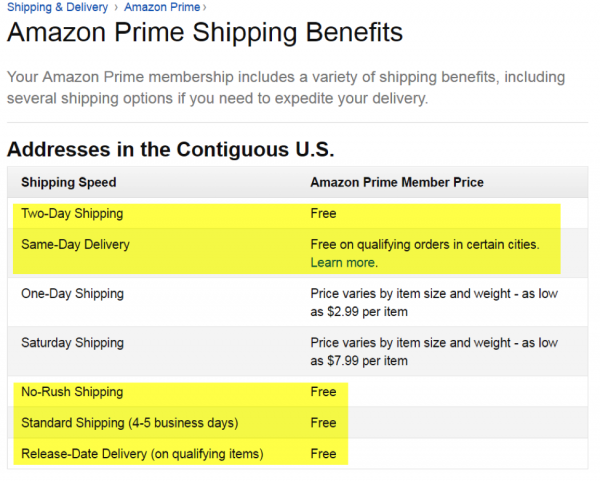Click the Shipping Speed column header

click(x=68, y=182)
